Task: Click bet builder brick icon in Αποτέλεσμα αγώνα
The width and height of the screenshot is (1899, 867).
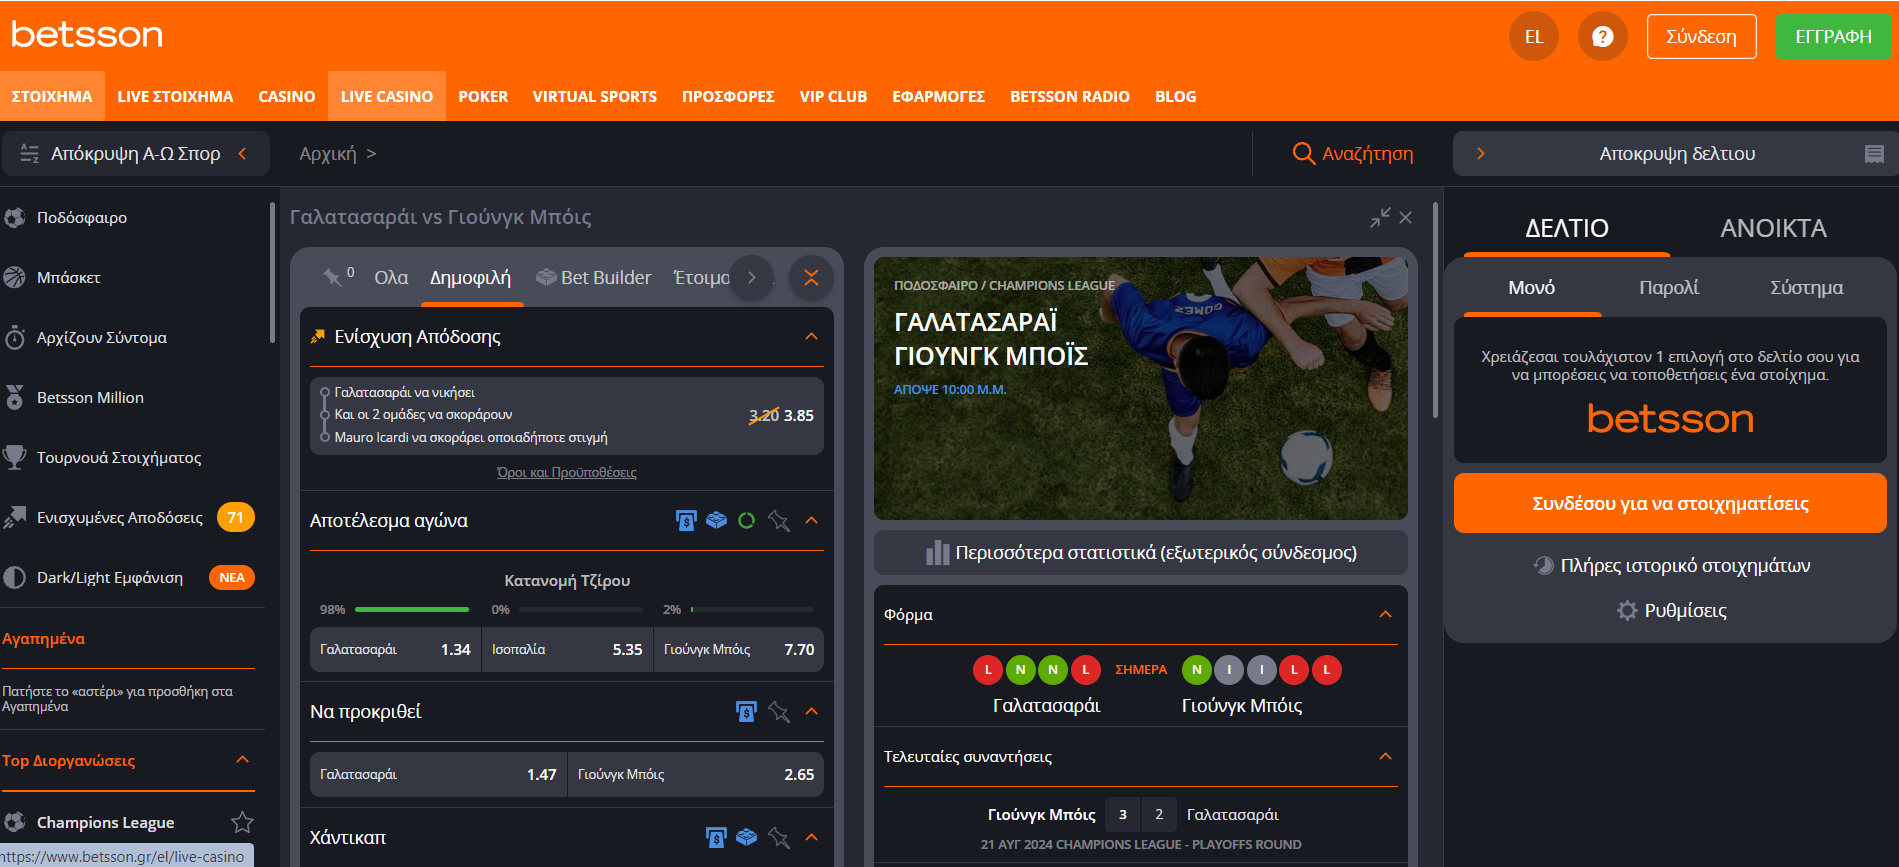Action: click(716, 520)
